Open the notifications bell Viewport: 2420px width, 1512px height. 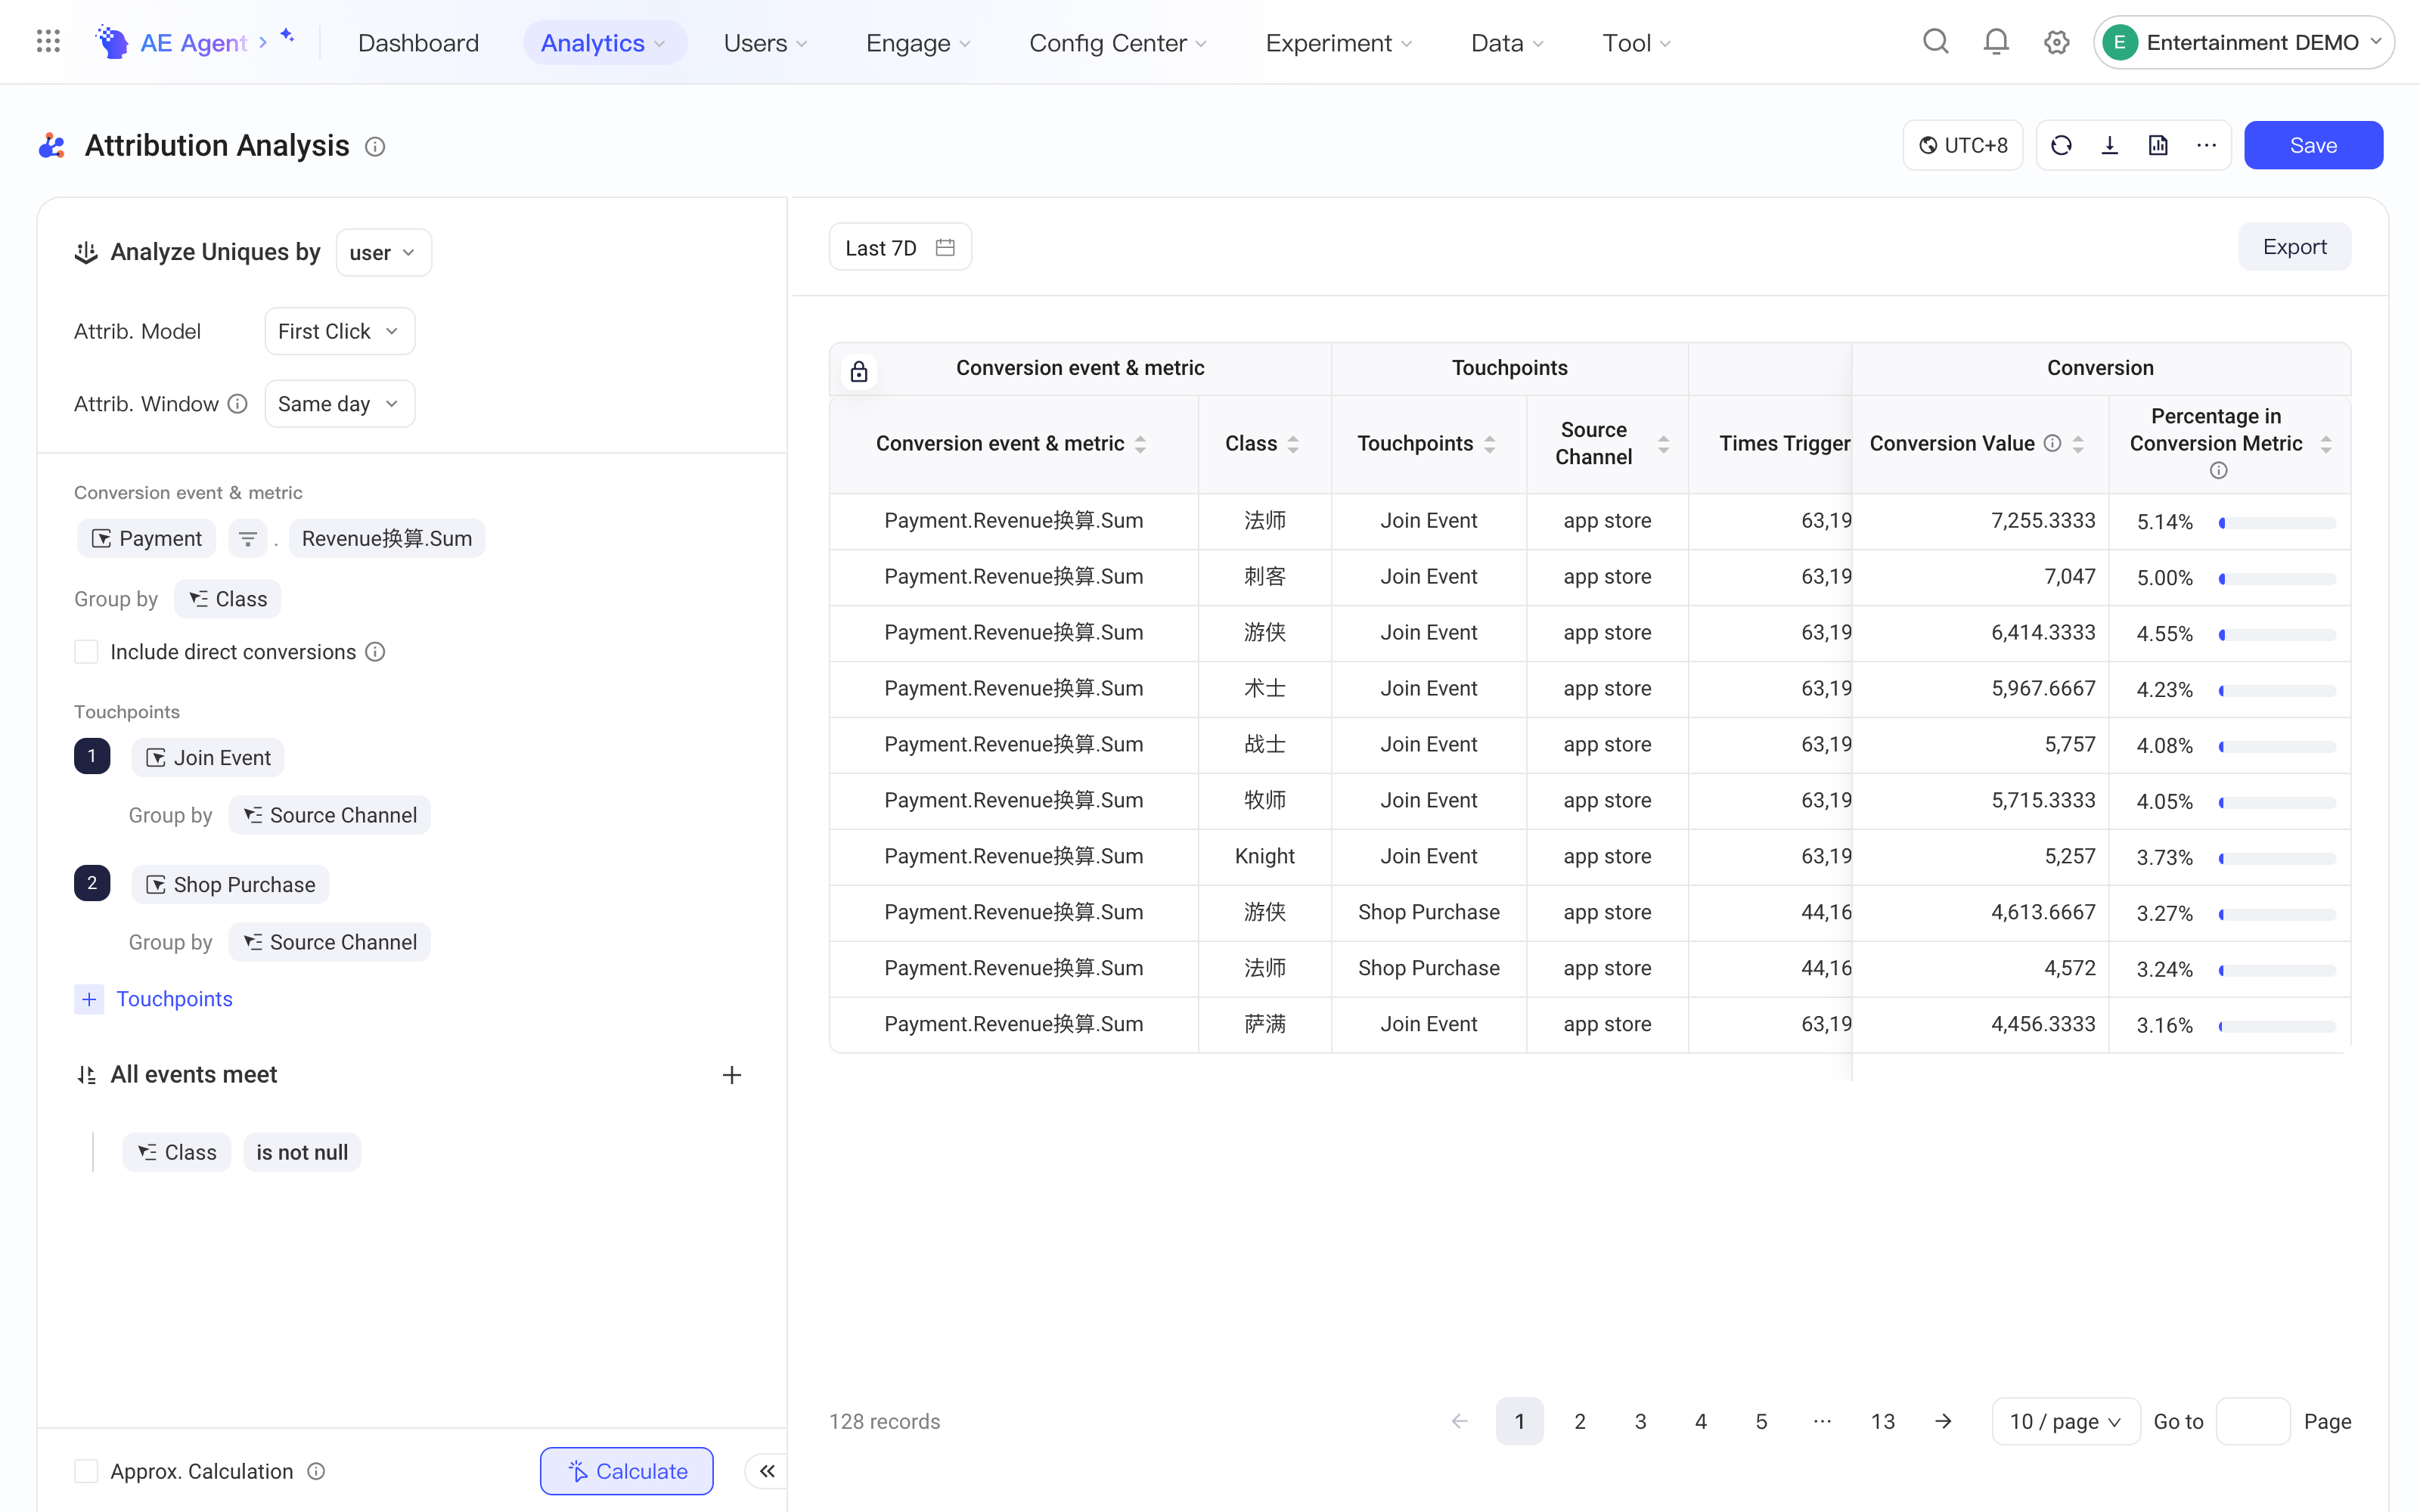(1996, 42)
